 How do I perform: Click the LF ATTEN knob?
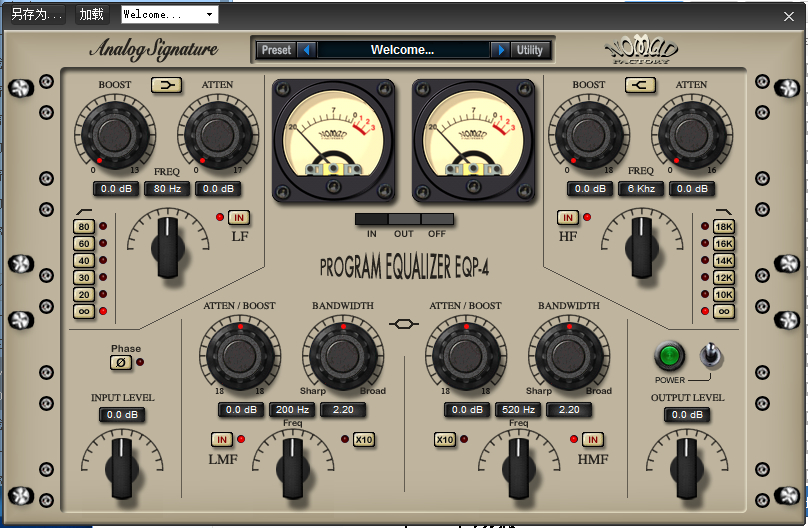tap(218, 135)
